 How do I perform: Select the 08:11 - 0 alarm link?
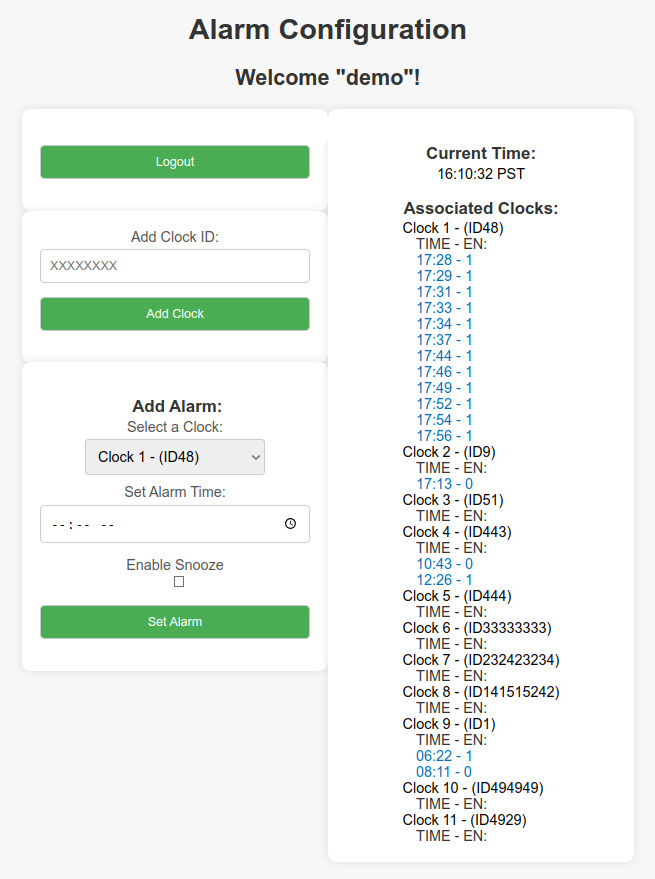click(x=444, y=772)
